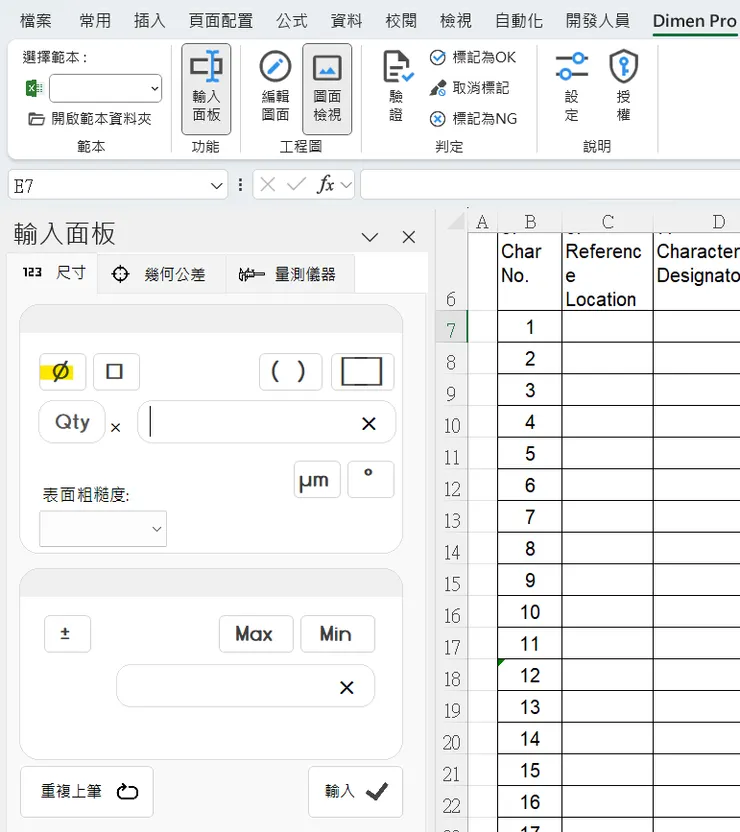Open the 開啟範本資料夾 template folder
The height and width of the screenshot is (832, 740).
click(x=90, y=118)
